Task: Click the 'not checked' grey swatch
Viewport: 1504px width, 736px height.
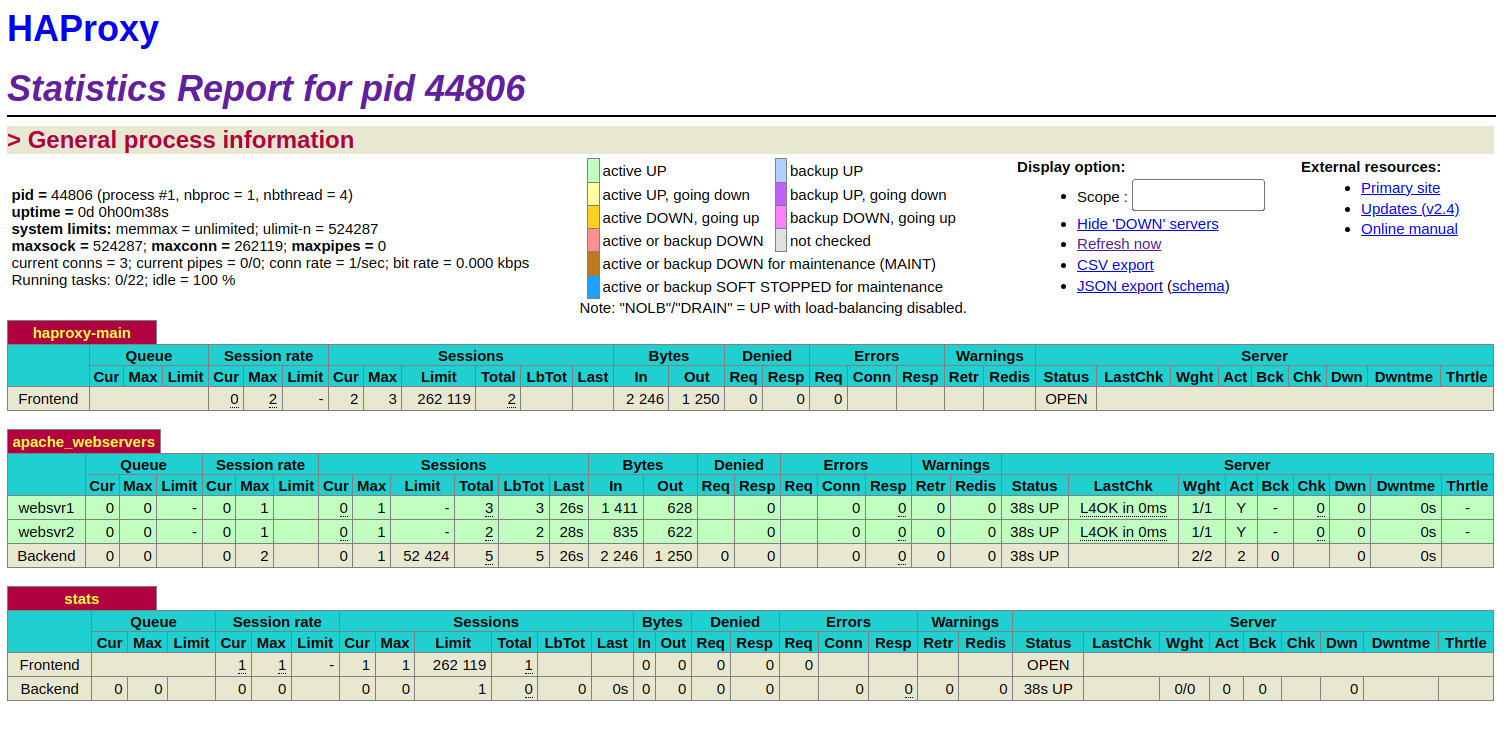Action: [x=781, y=240]
